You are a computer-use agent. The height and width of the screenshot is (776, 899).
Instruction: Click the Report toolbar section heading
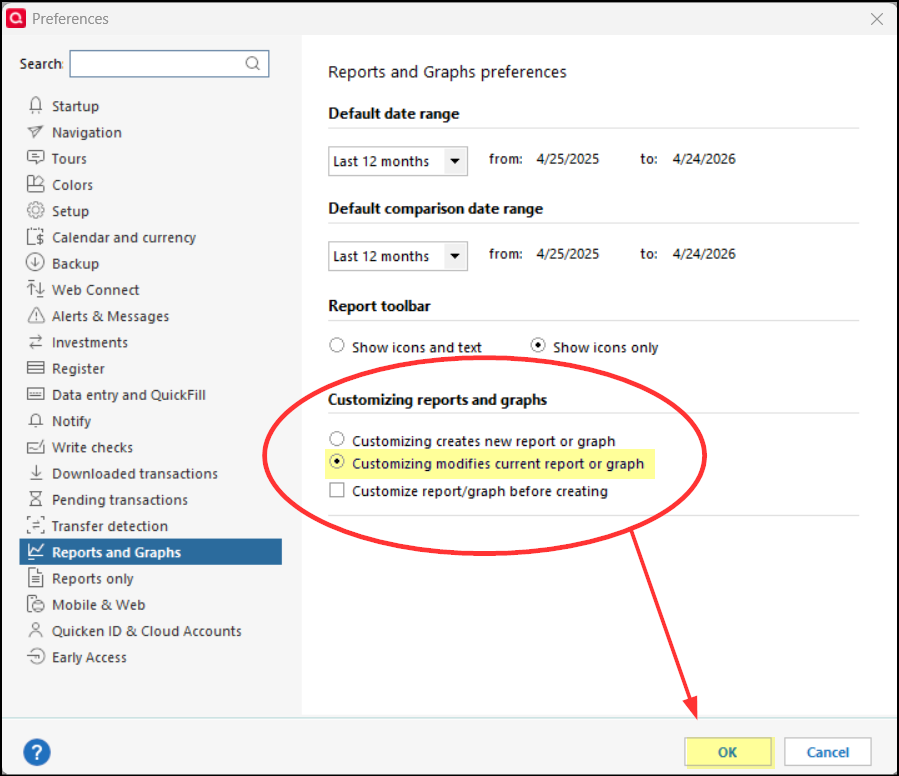click(379, 306)
